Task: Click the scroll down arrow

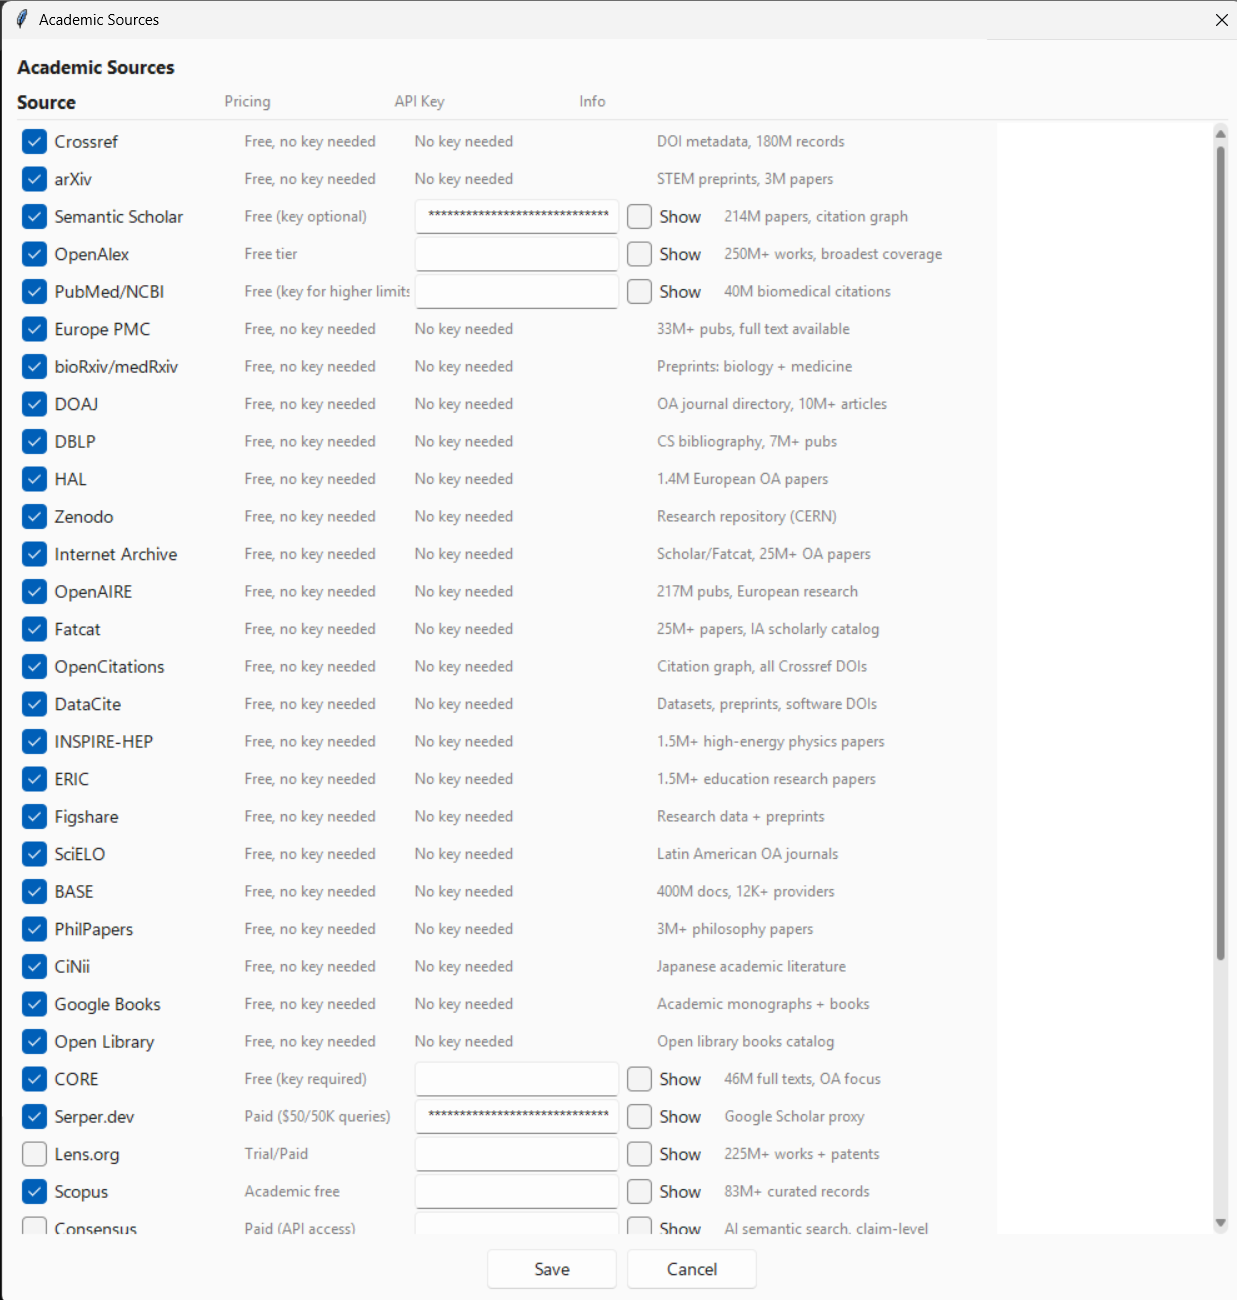Action: tap(1220, 1223)
